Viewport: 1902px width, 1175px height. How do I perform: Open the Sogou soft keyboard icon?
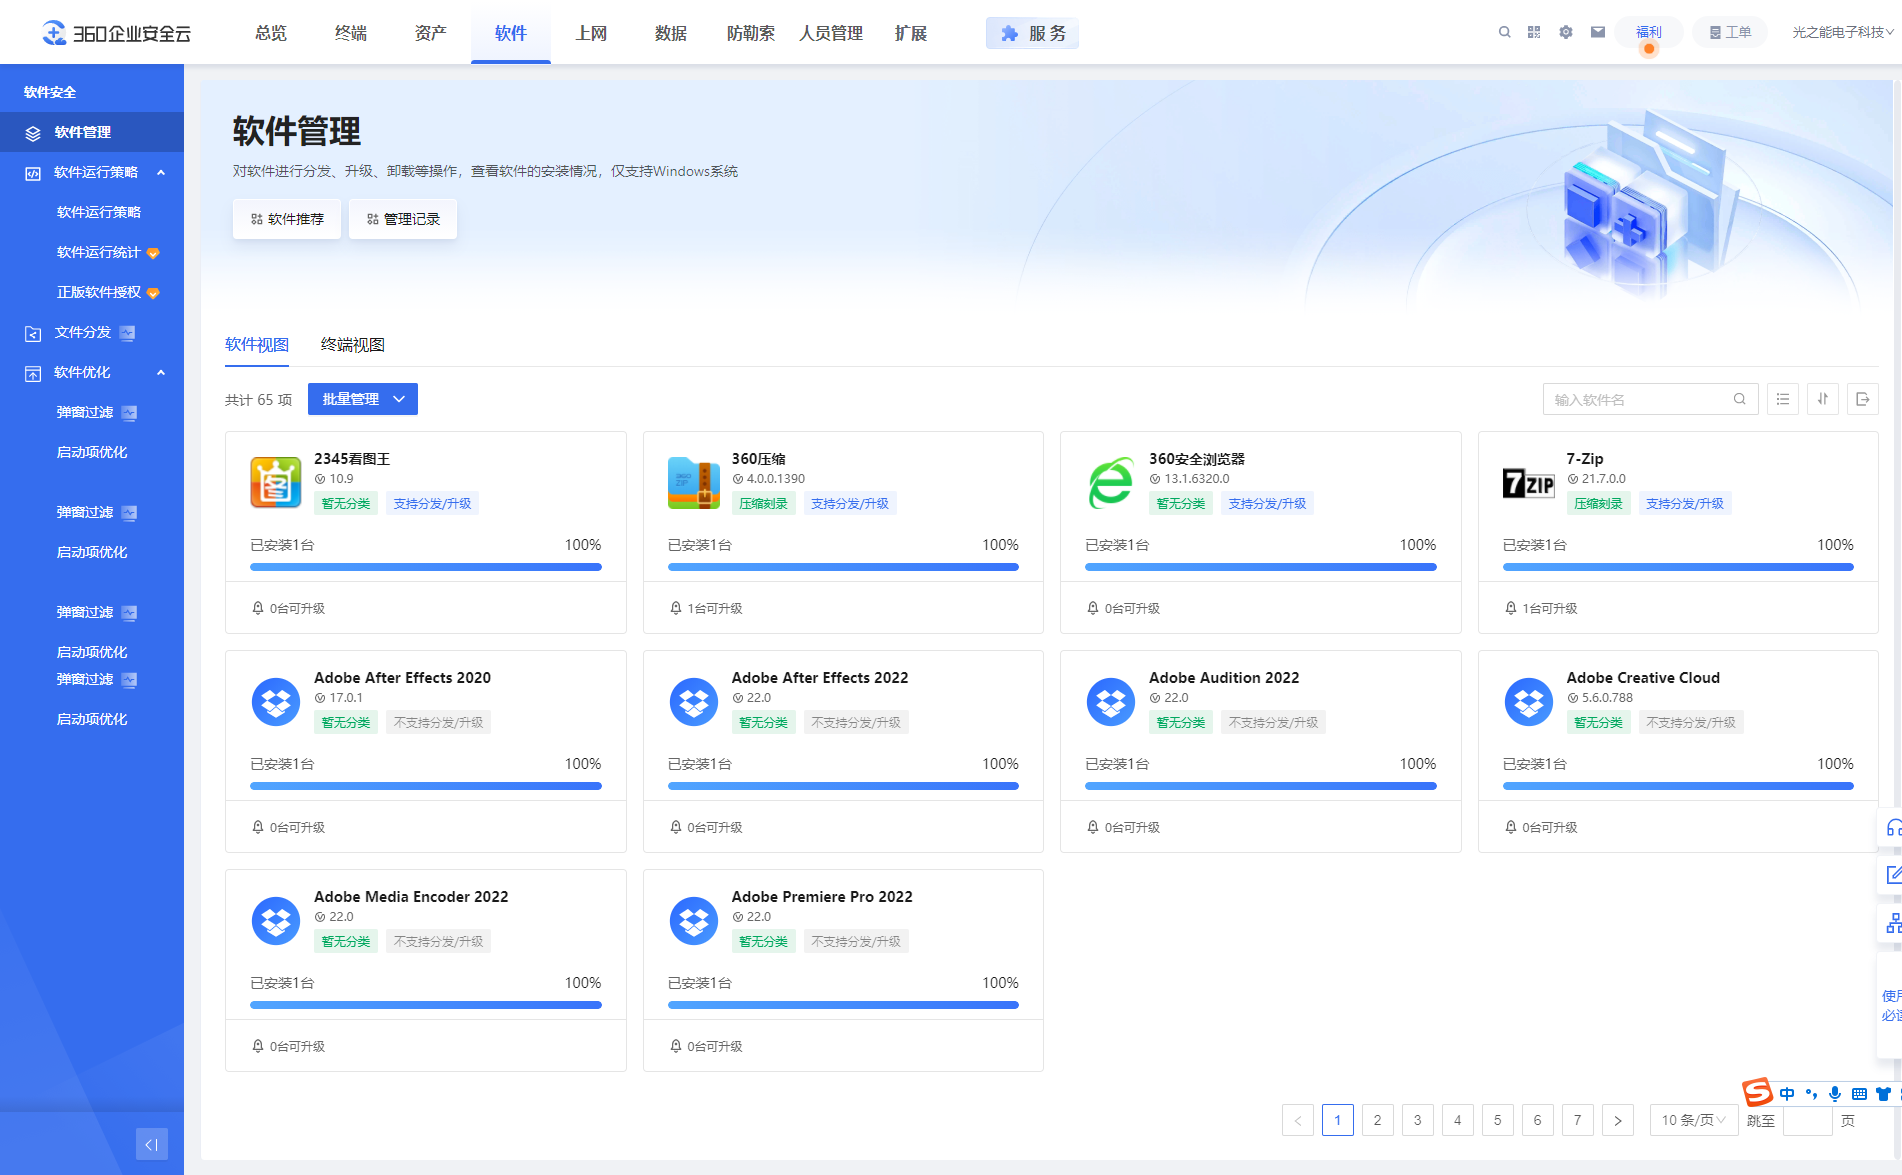pyautogui.click(x=1859, y=1093)
